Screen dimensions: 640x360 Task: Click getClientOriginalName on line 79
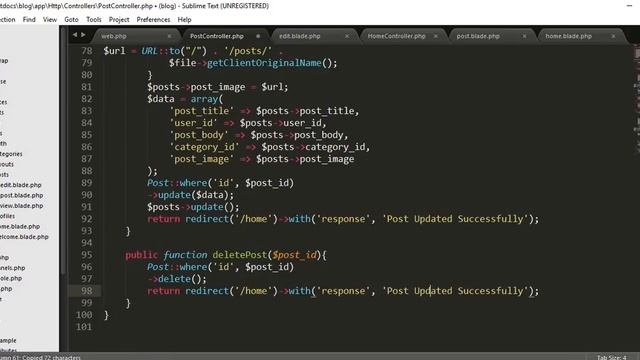click(264, 63)
